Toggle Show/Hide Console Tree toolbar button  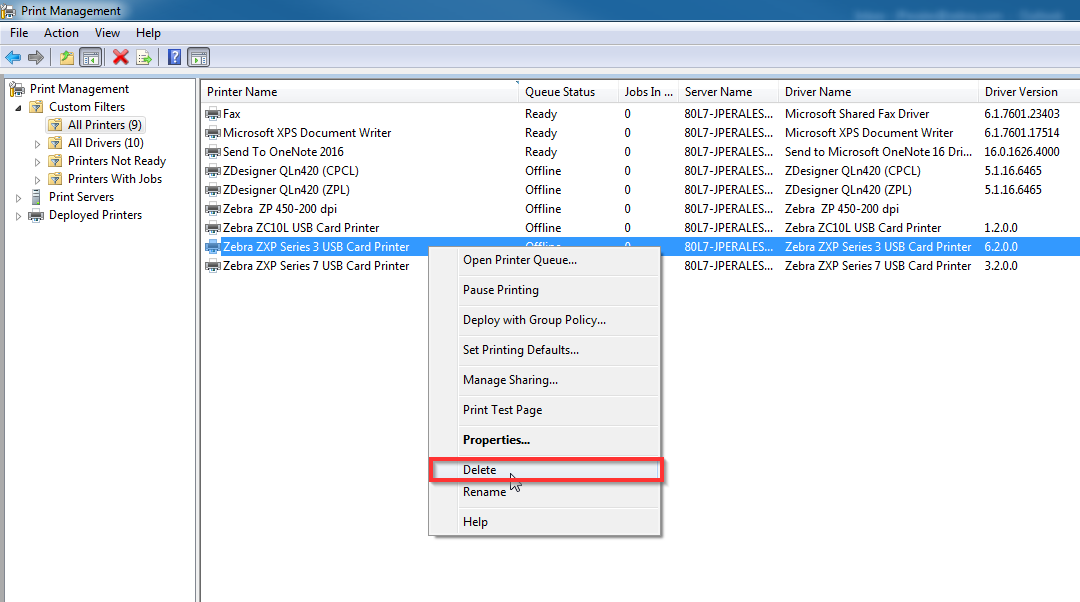91,58
